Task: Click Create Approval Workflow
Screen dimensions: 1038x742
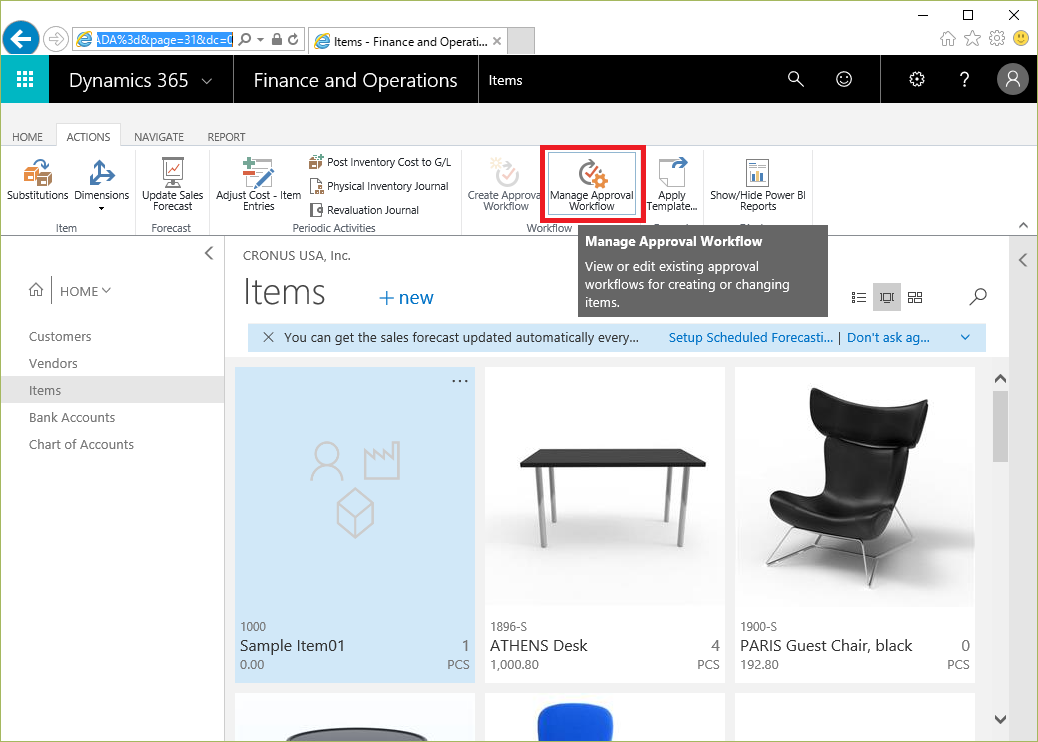Action: [504, 185]
